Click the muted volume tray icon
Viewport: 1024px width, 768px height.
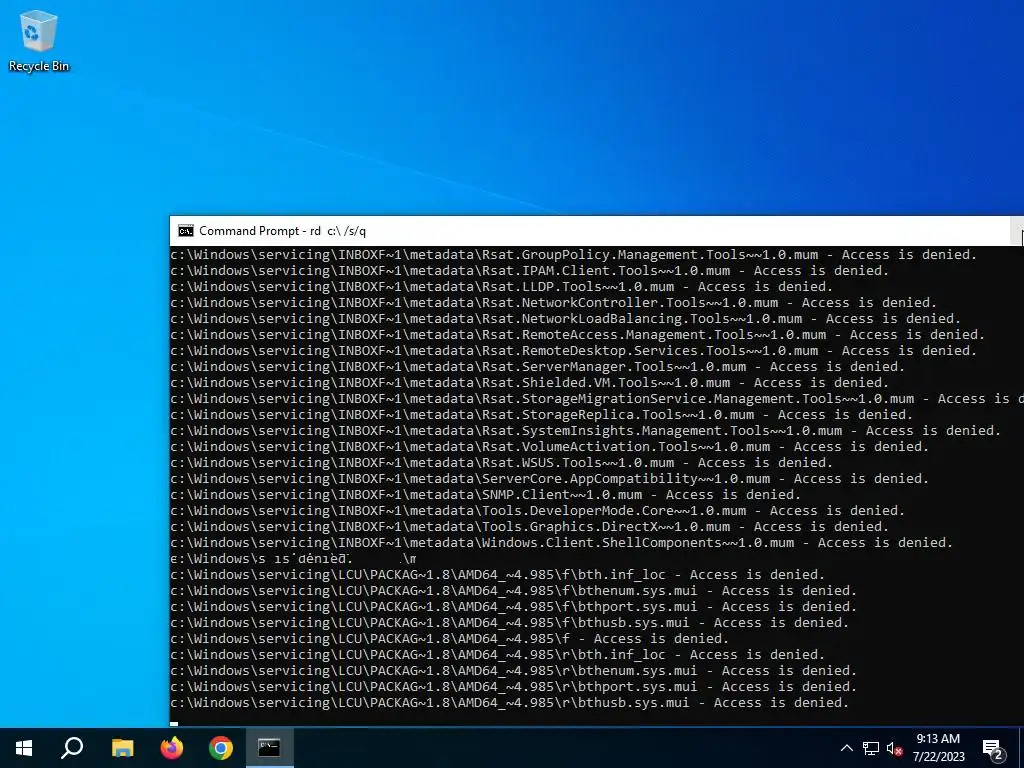click(x=895, y=748)
